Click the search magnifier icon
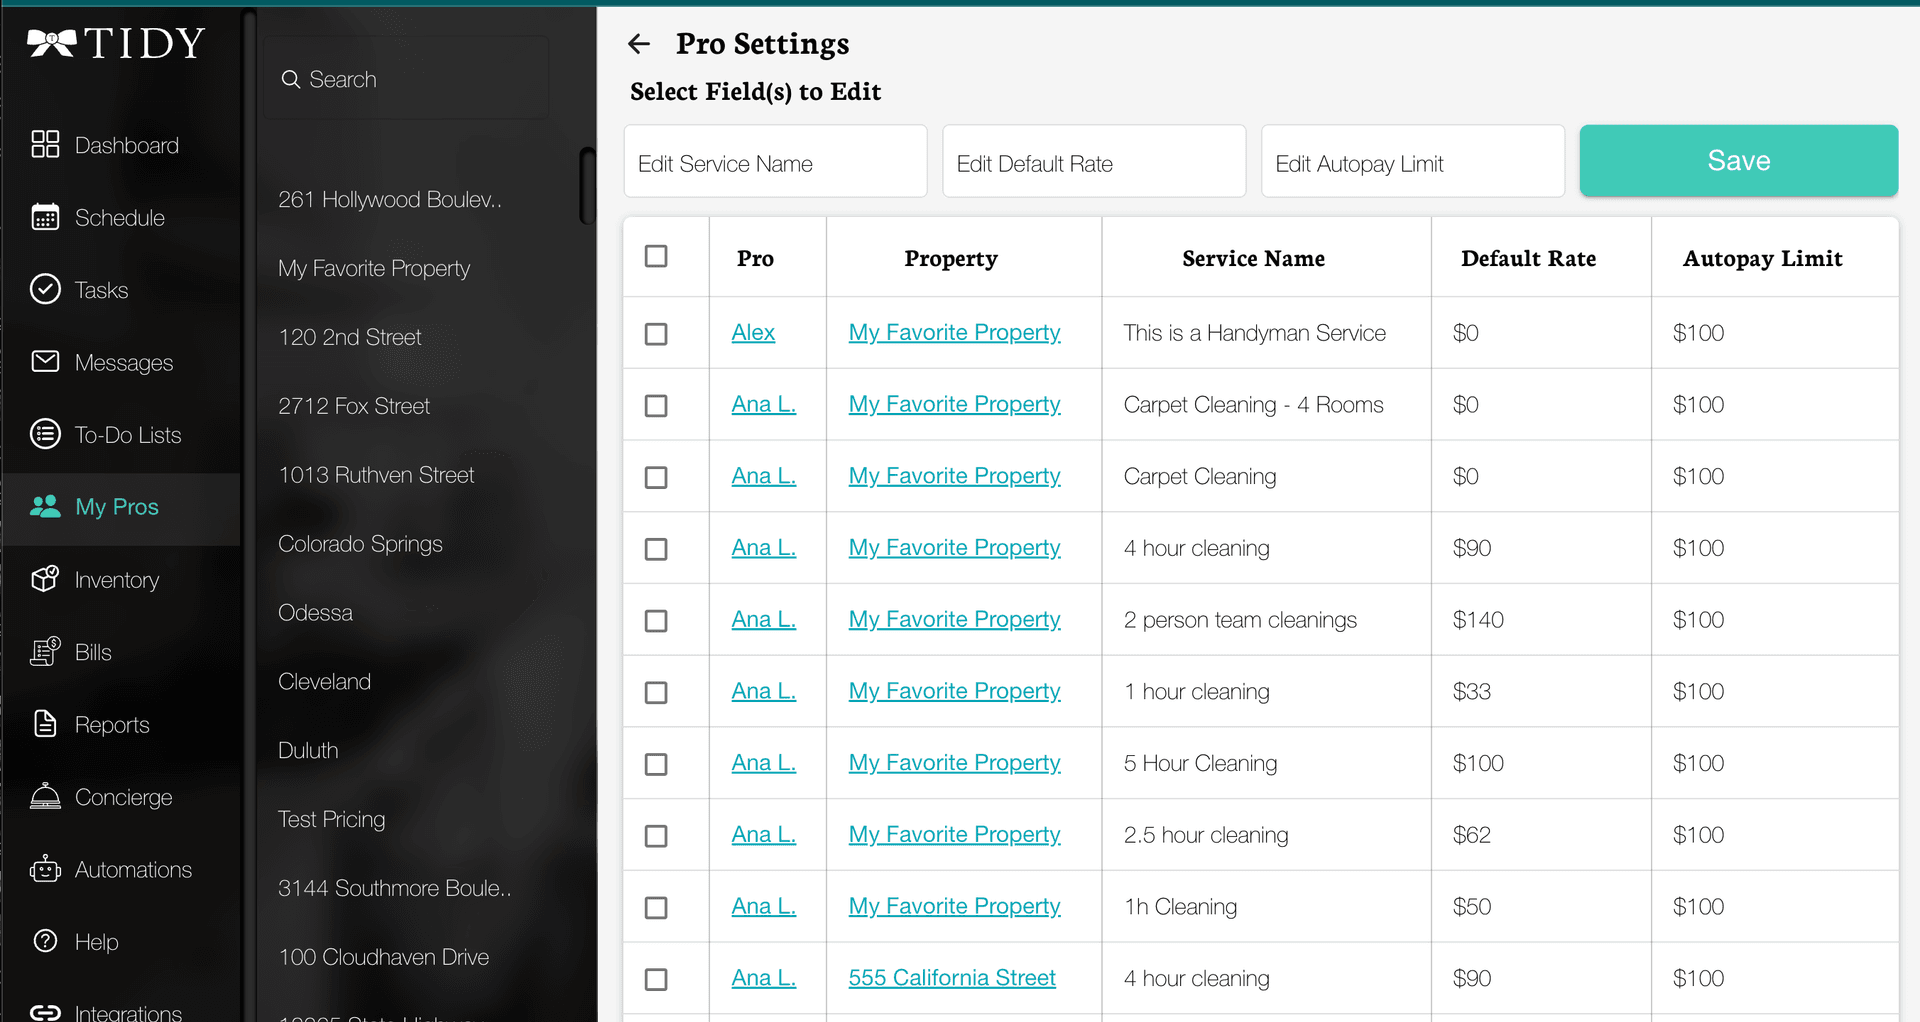This screenshot has width=1920, height=1022. point(291,78)
